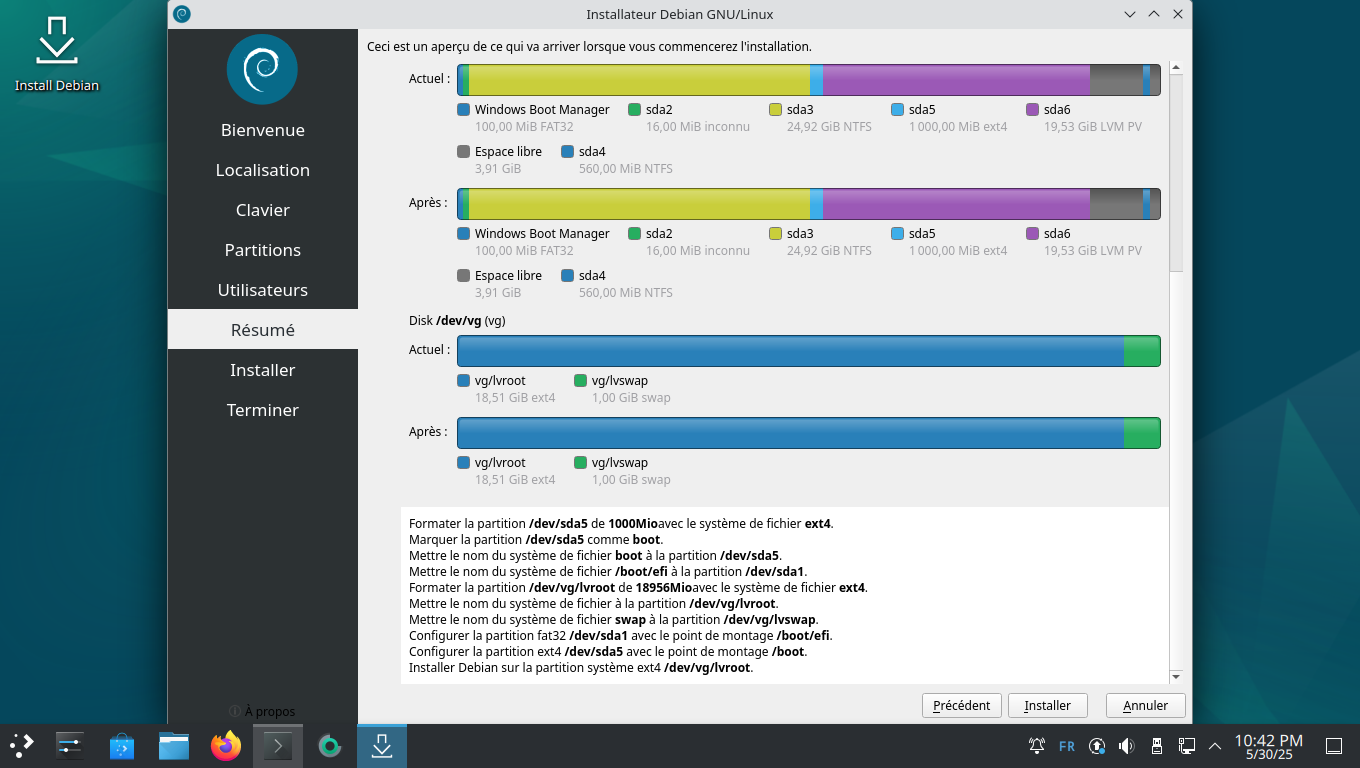The width and height of the screenshot is (1360, 768).
Task: Click 'Configurer la partition fat32 /dev/sda1' line
Action: click(x=620, y=635)
